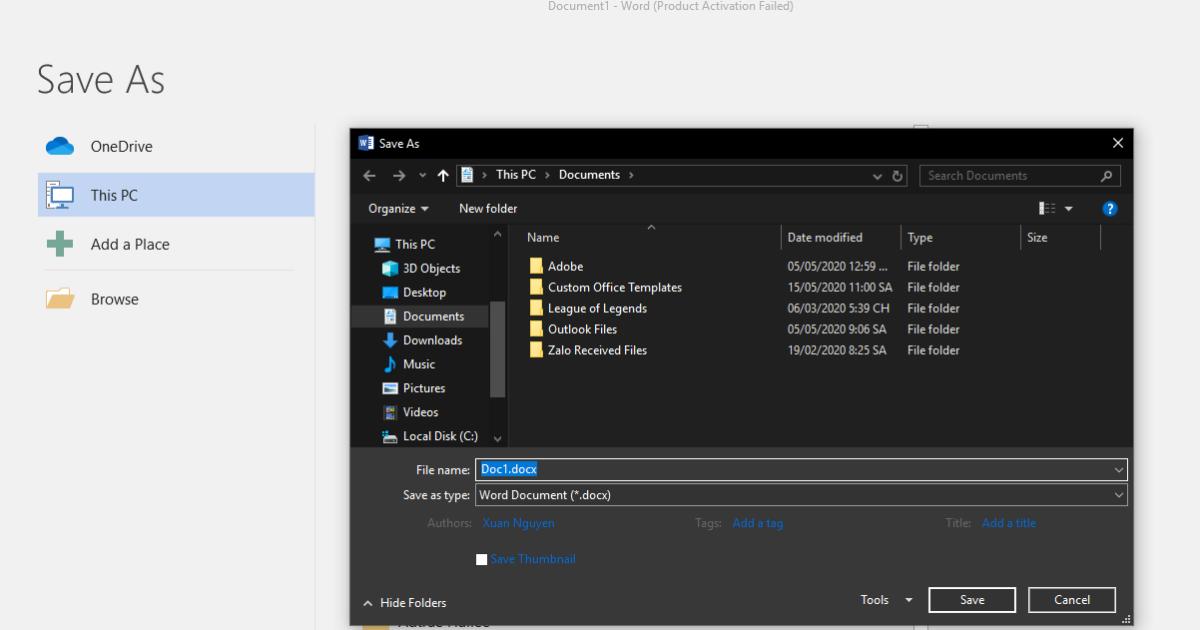Click the OneDrive cloud icon

tap(60, 146)
